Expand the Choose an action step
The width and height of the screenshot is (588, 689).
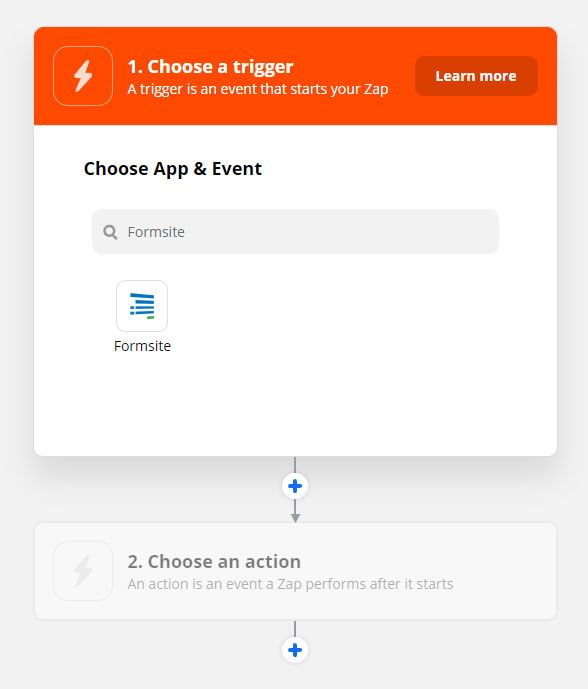point(295,571)
